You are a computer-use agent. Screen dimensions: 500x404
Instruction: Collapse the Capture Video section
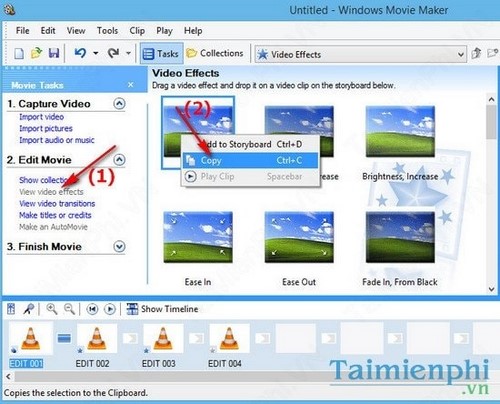[119, 104]
